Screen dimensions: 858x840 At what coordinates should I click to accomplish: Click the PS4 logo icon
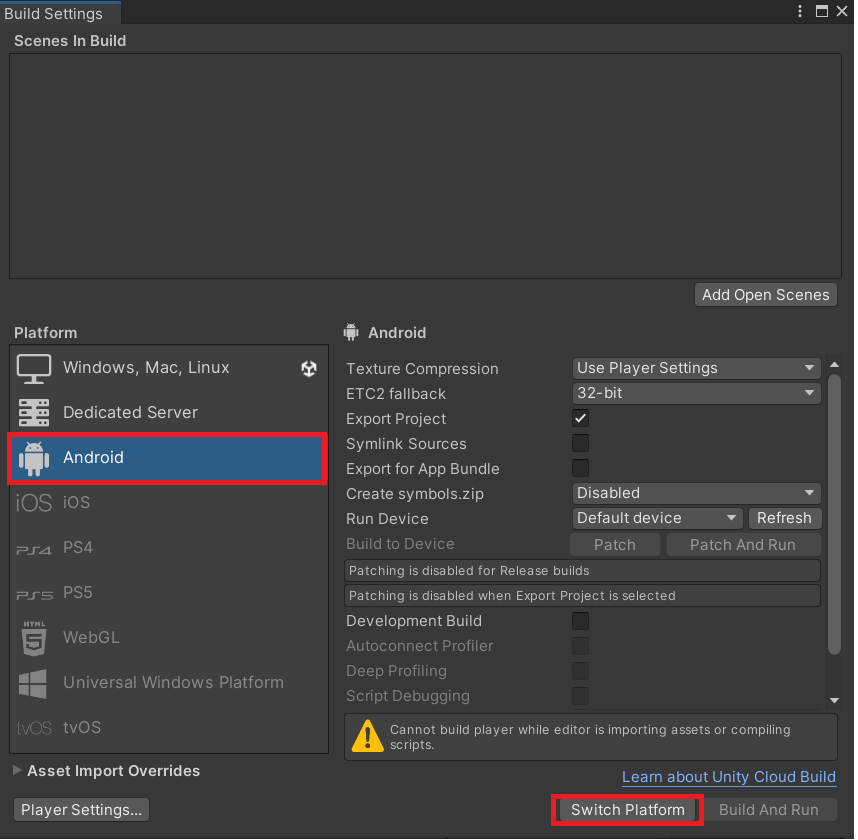click(34, 549)
